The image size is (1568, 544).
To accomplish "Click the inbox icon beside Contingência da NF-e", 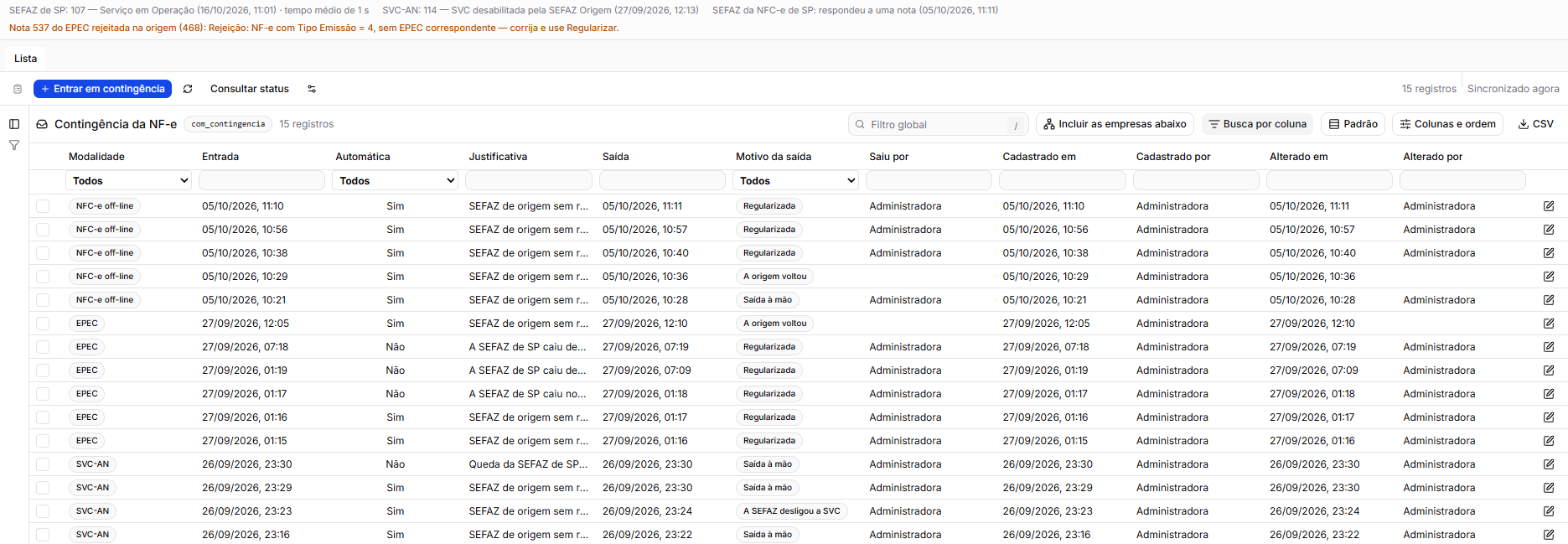I will tap(43, 125).
